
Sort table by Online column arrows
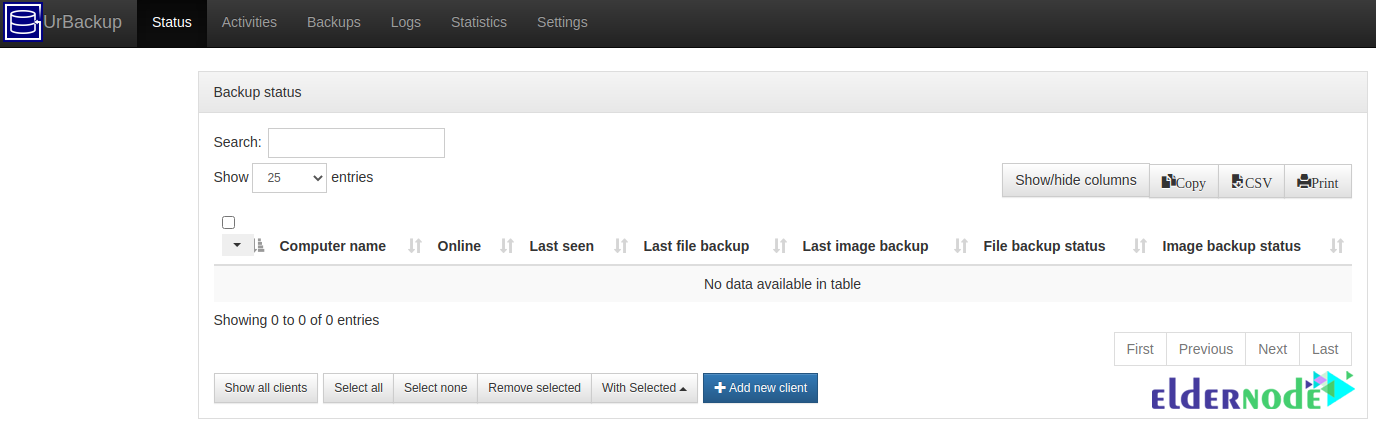pyautogui.click(x=507, y=246)
